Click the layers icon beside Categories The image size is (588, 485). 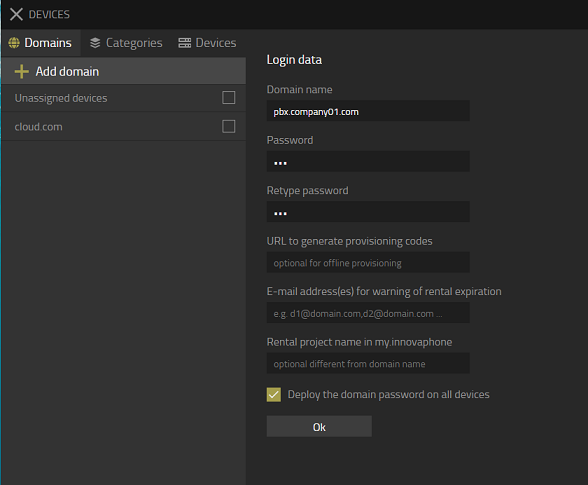pos(95,43)
